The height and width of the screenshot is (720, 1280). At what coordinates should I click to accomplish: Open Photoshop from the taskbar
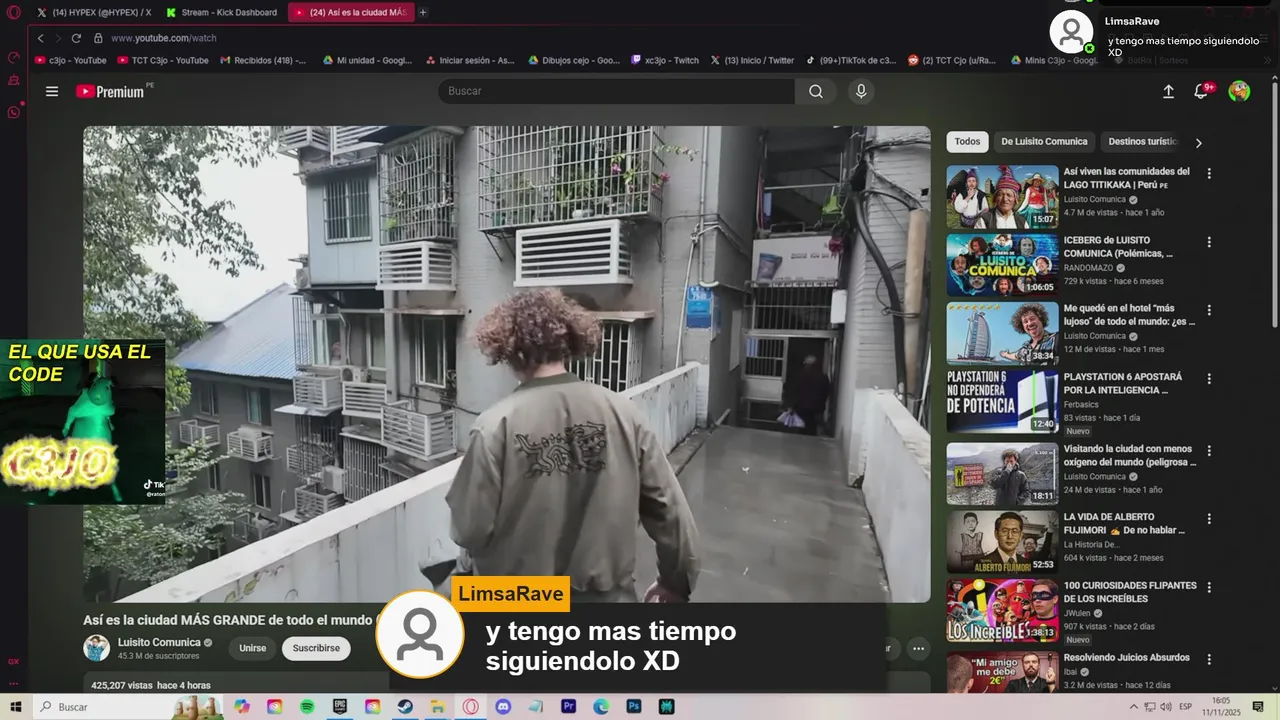click(x=633, y=707)
